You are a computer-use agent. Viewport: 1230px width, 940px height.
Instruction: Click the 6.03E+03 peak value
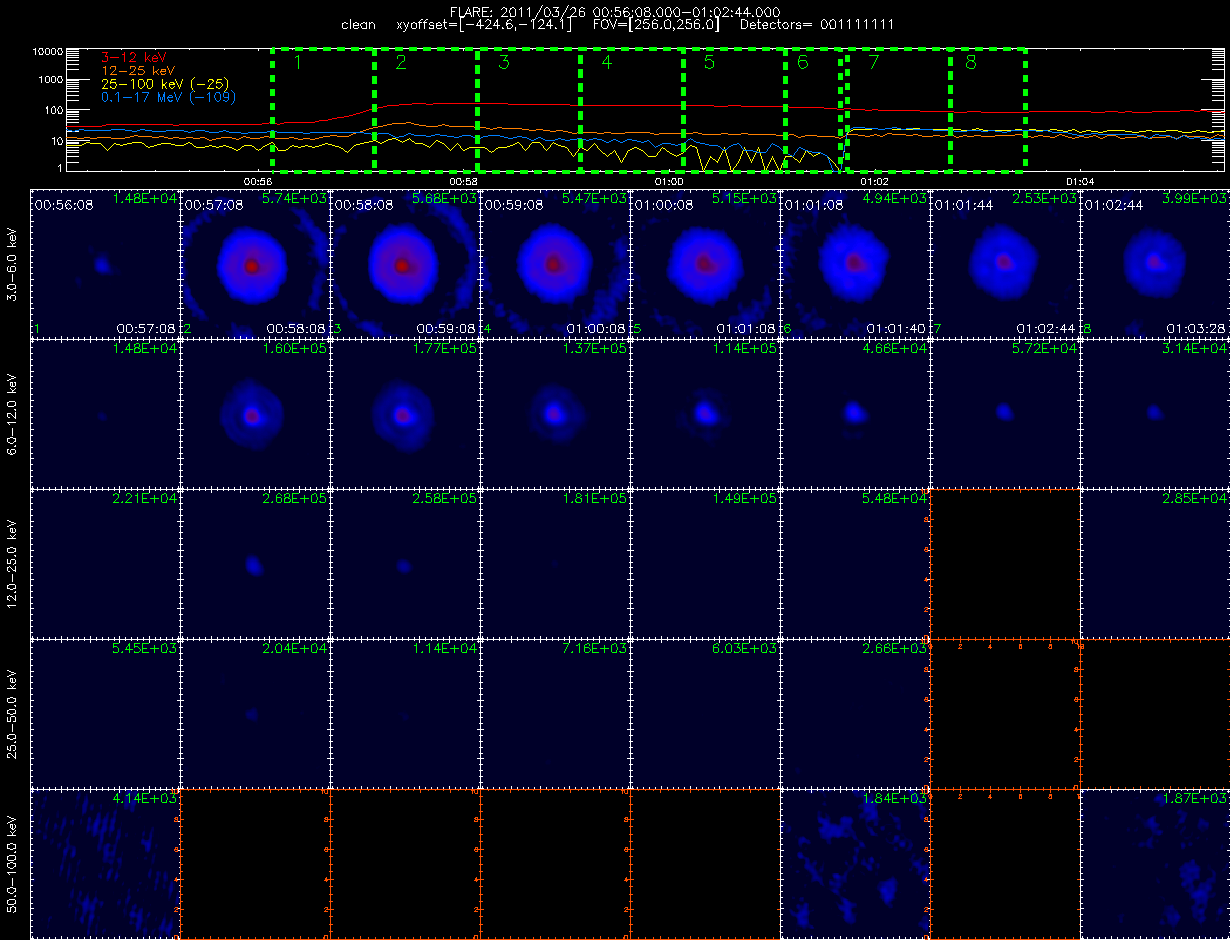pos(745,648)
